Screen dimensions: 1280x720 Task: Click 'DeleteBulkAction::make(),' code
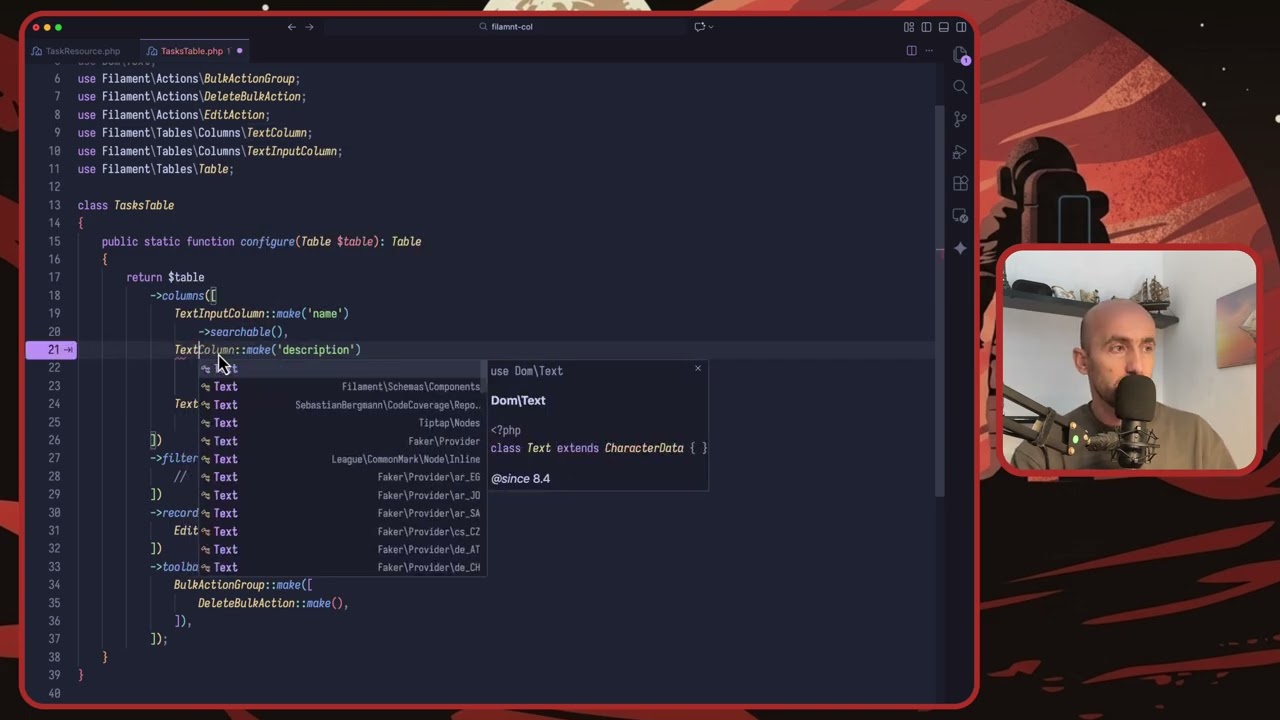(273, 603)
